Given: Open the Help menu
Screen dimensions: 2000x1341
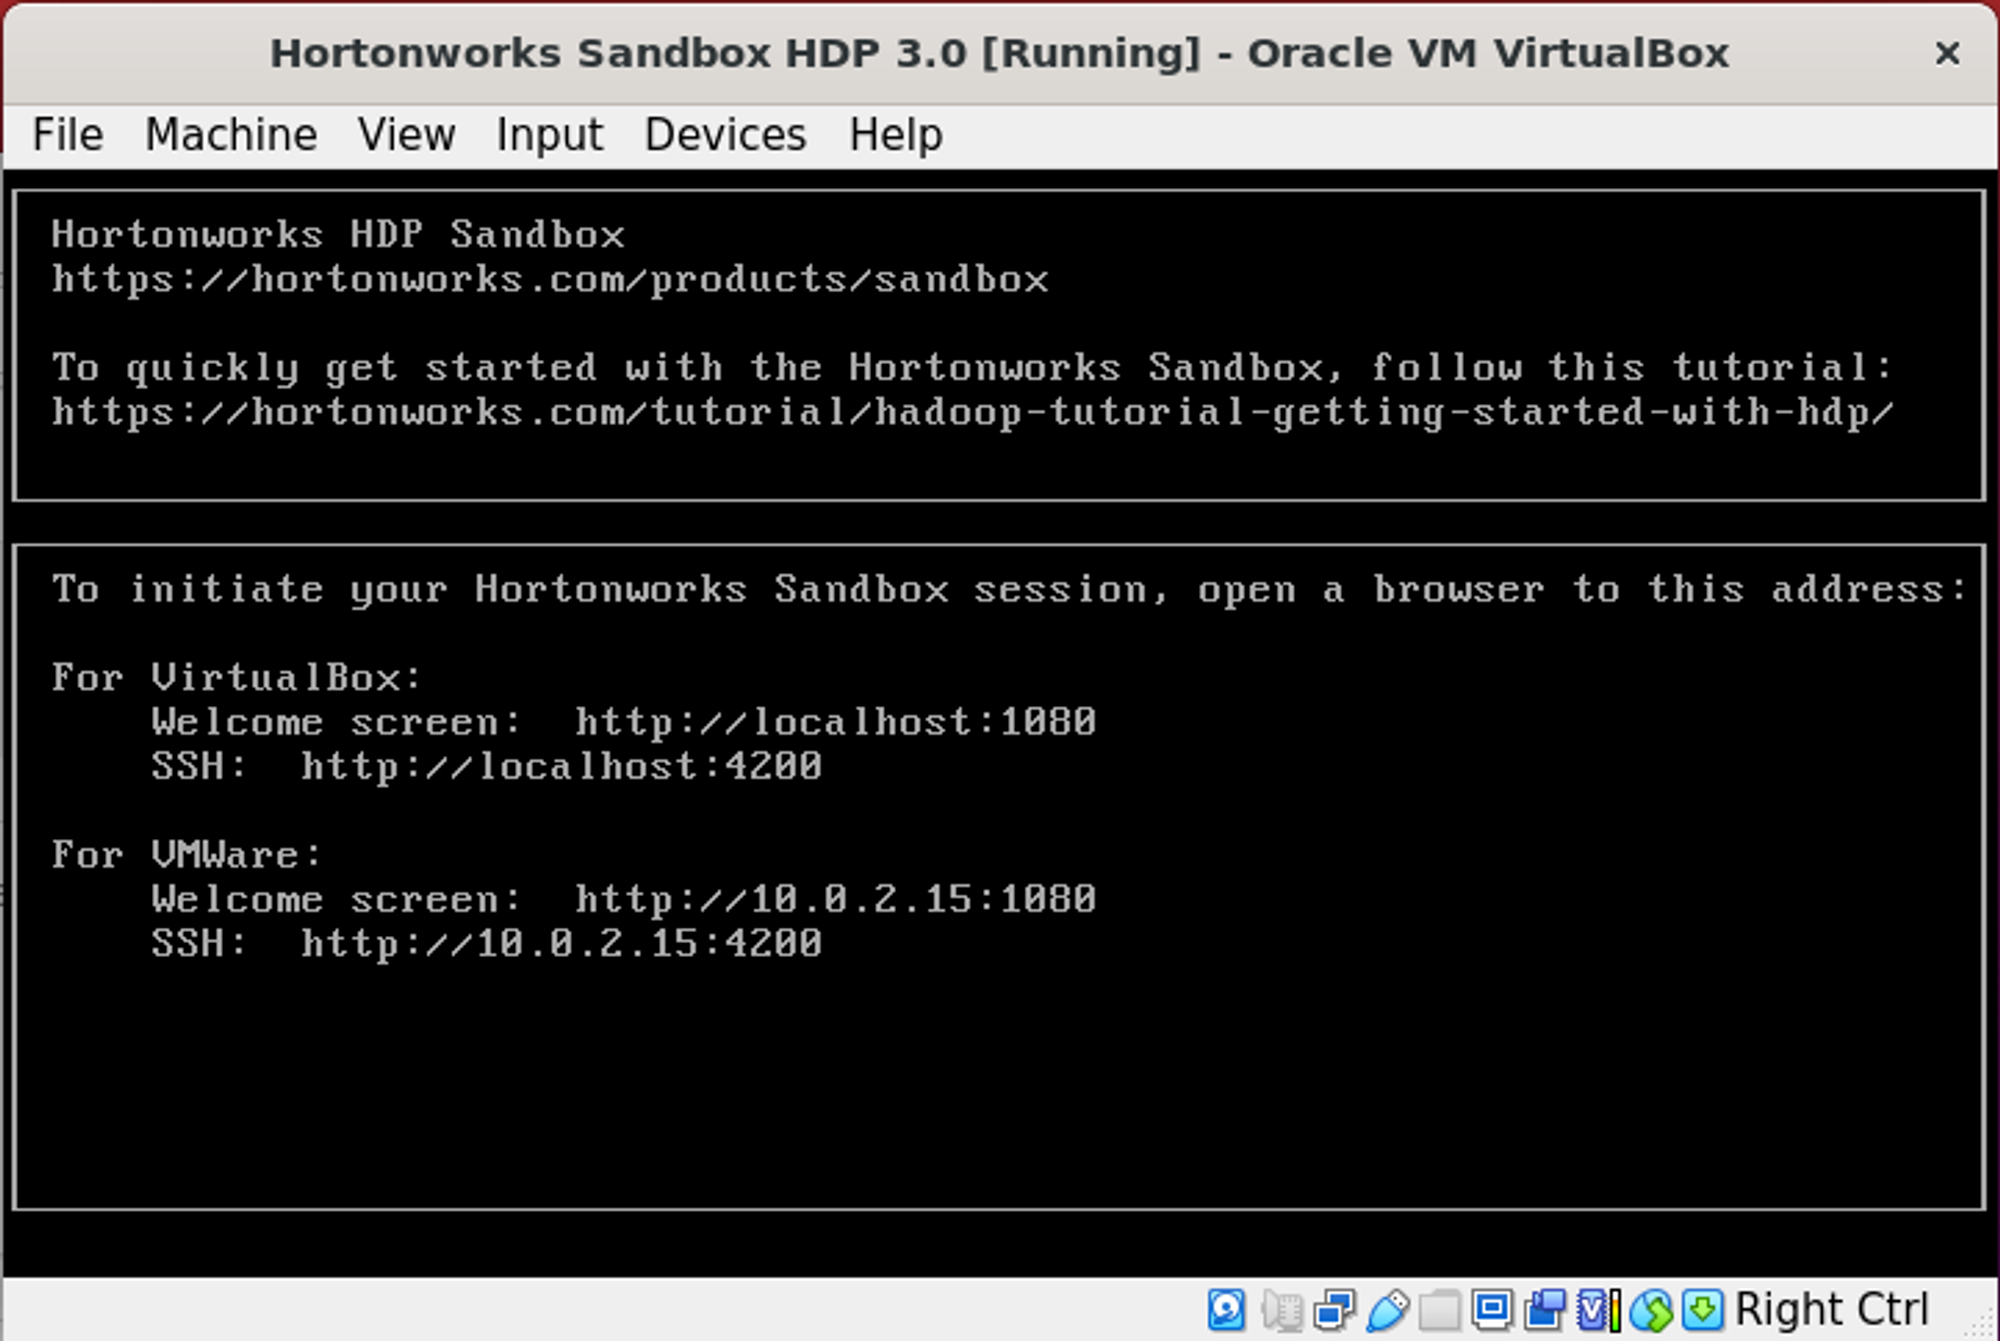Looking at the screenshot, I should pos(896,135).
